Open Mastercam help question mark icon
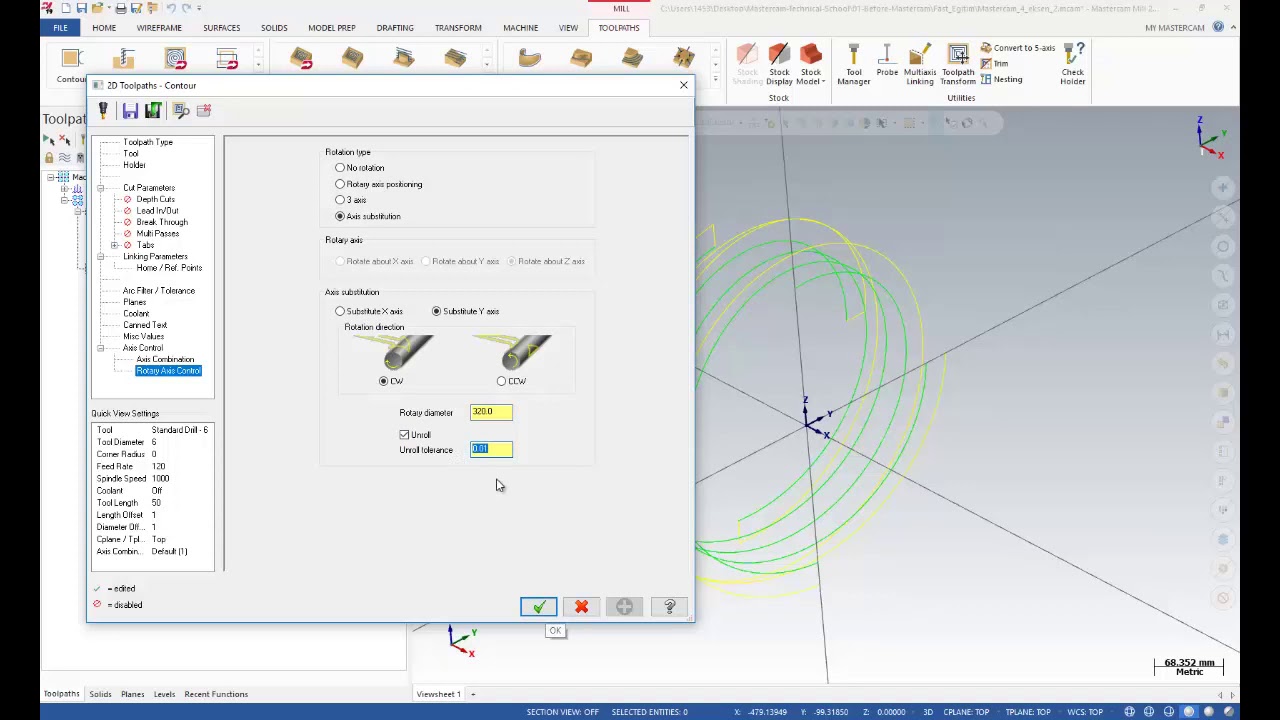Screen dimensions: 1280x720 click(x=1218, y=27)
